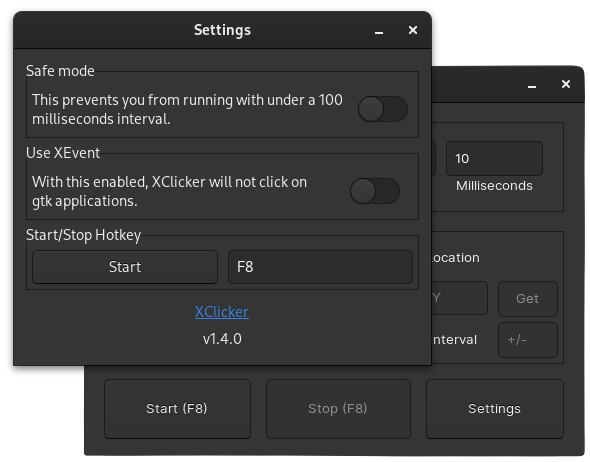
Task: Toggle the Safe mode switch
Action: pos(383,109)
